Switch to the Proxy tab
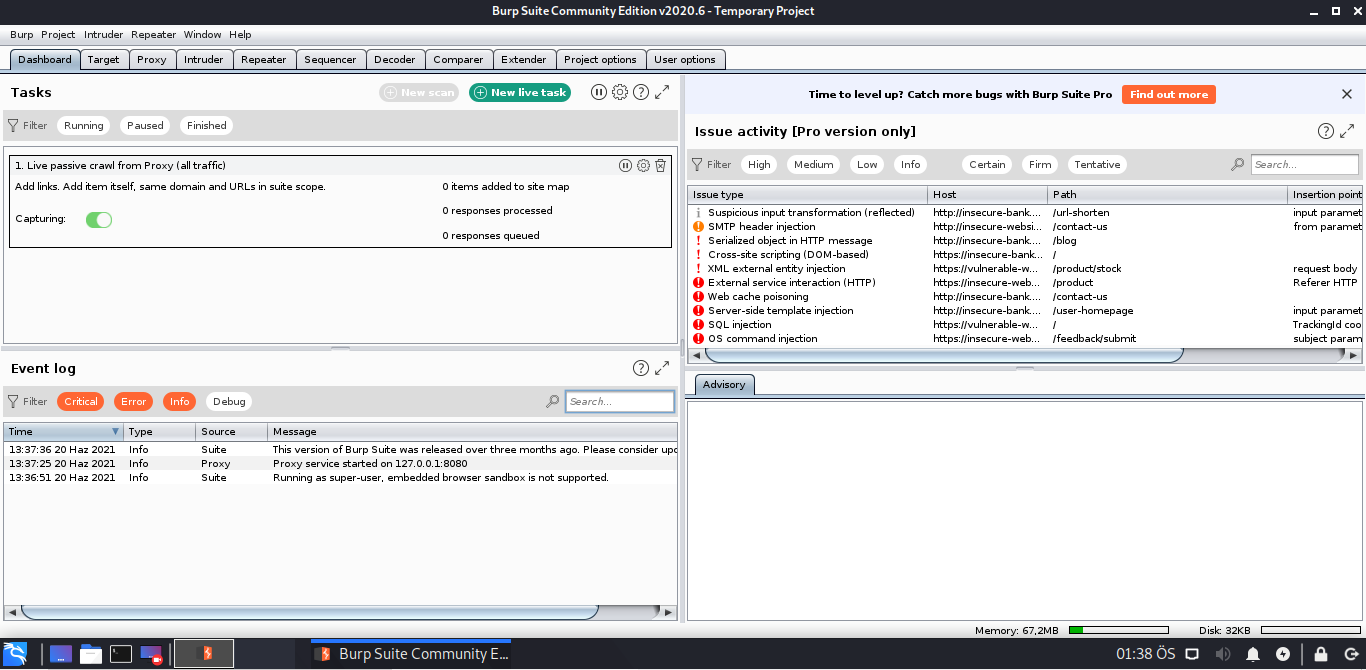 tap(152, 60)
